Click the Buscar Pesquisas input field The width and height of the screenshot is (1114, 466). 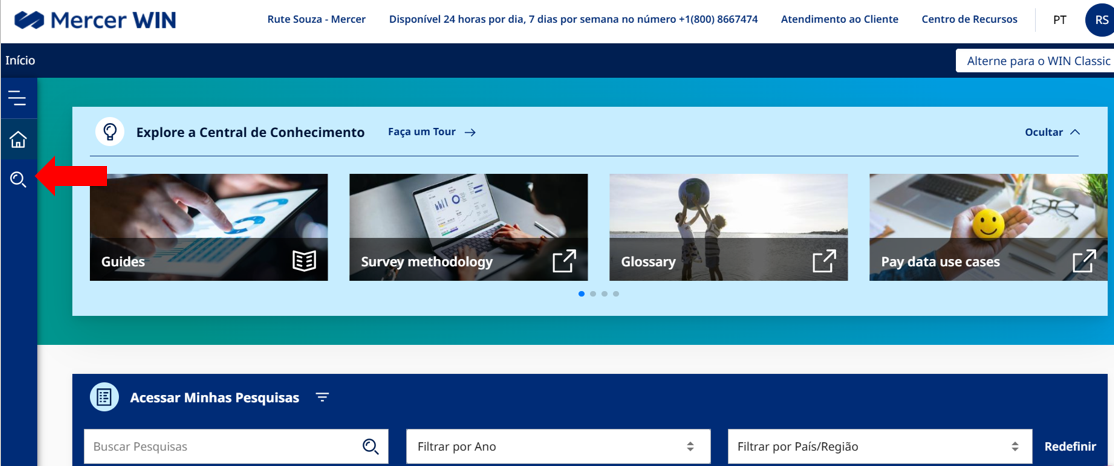pyautogui.click(x=220, y=447)
